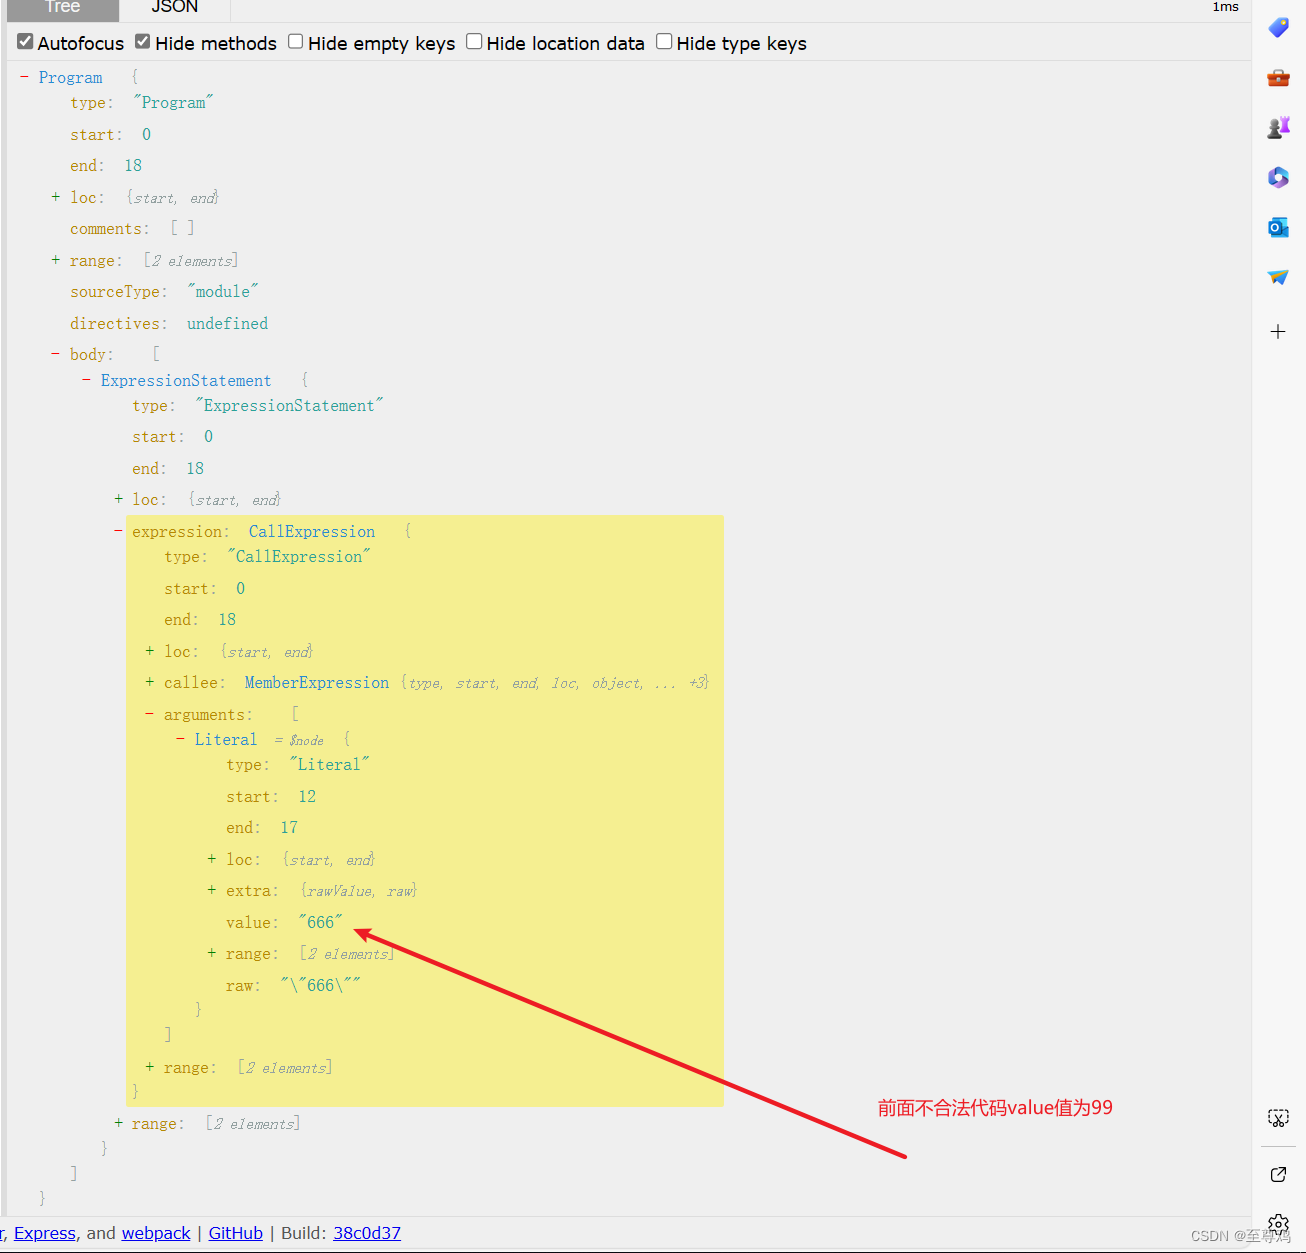Click the Program node name
The width and height of the screenshot is (1306, 1253).
pos(71,77)
